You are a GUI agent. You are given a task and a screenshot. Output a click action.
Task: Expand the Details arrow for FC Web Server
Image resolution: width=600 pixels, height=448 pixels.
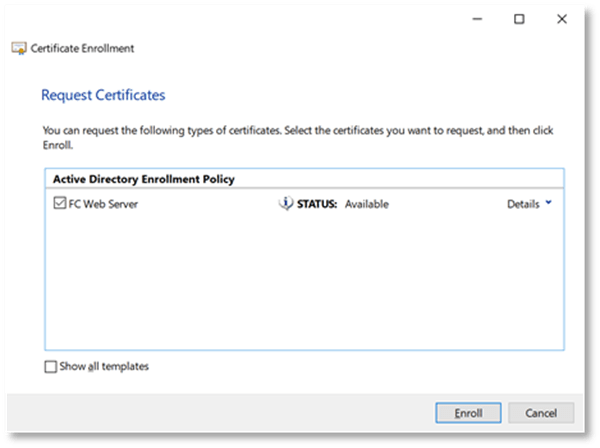549,204
